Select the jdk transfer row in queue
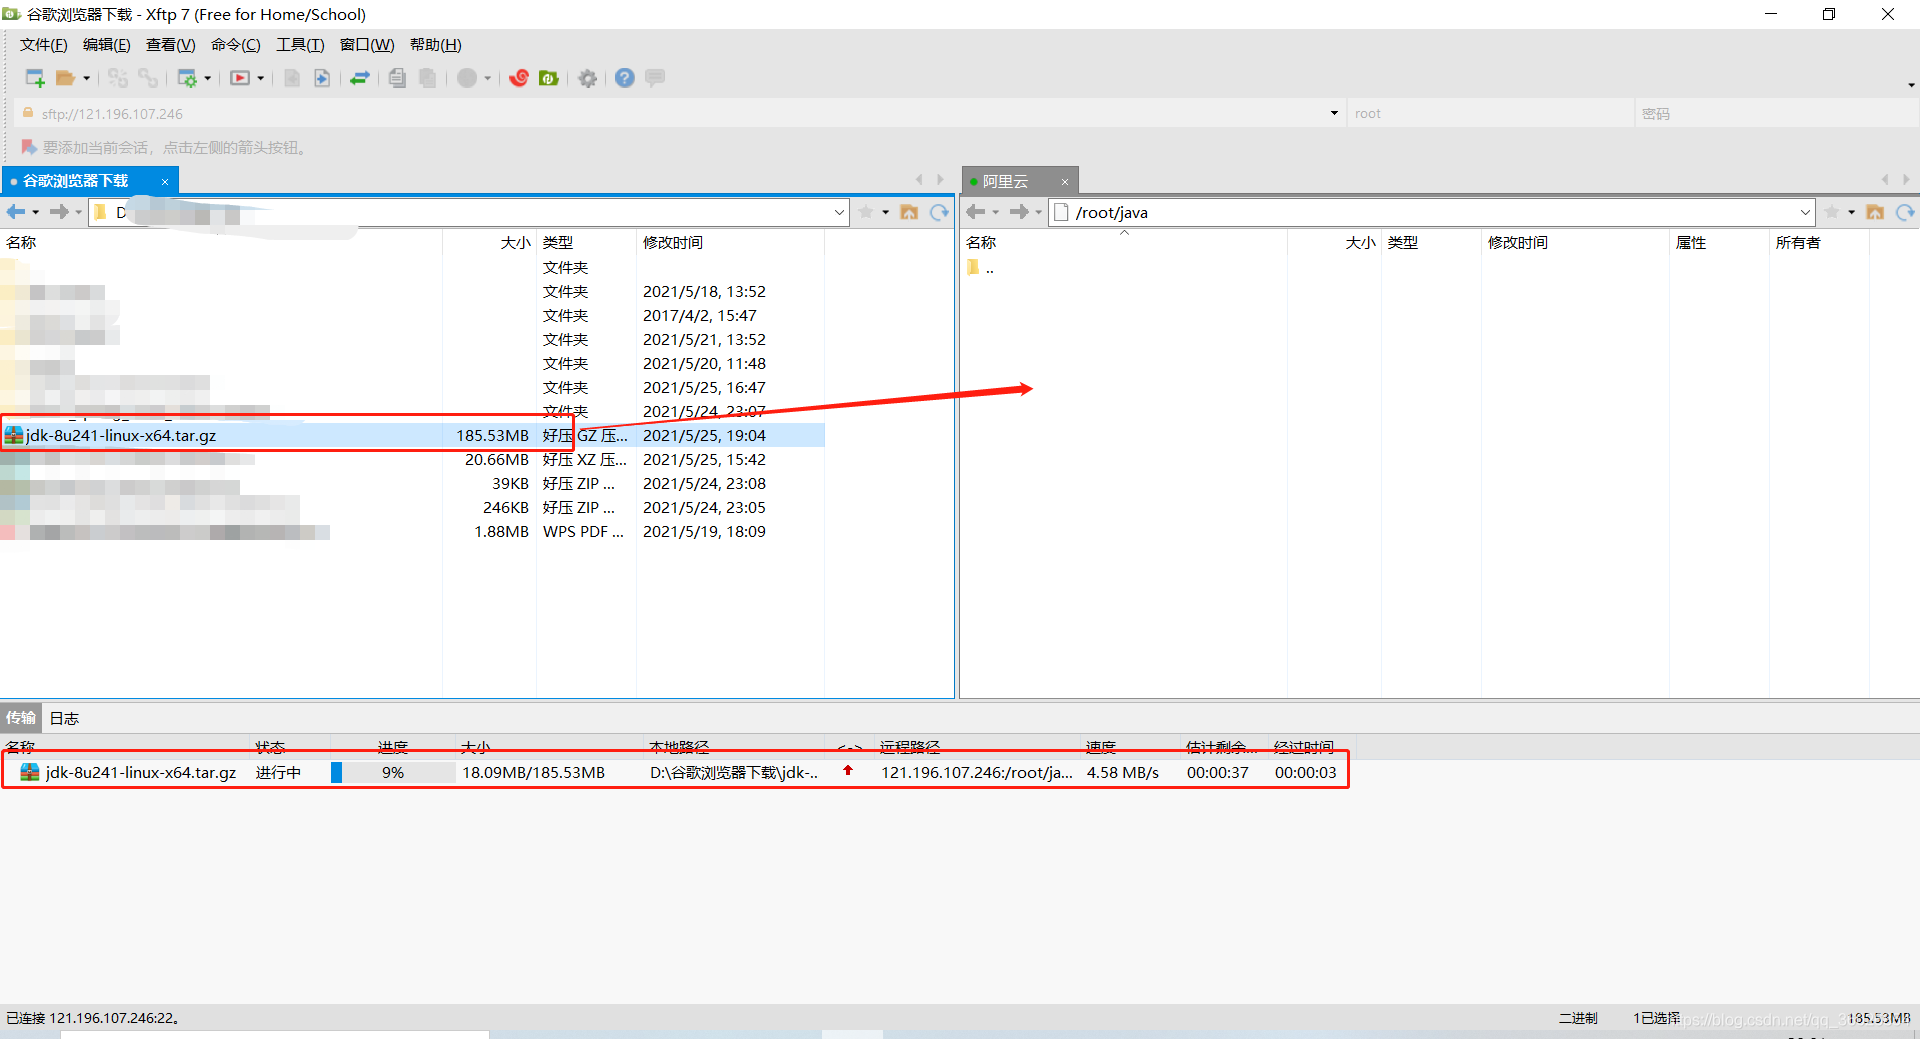The width and height of the screenshot is (1920, 1039). [x=675, y=773]
